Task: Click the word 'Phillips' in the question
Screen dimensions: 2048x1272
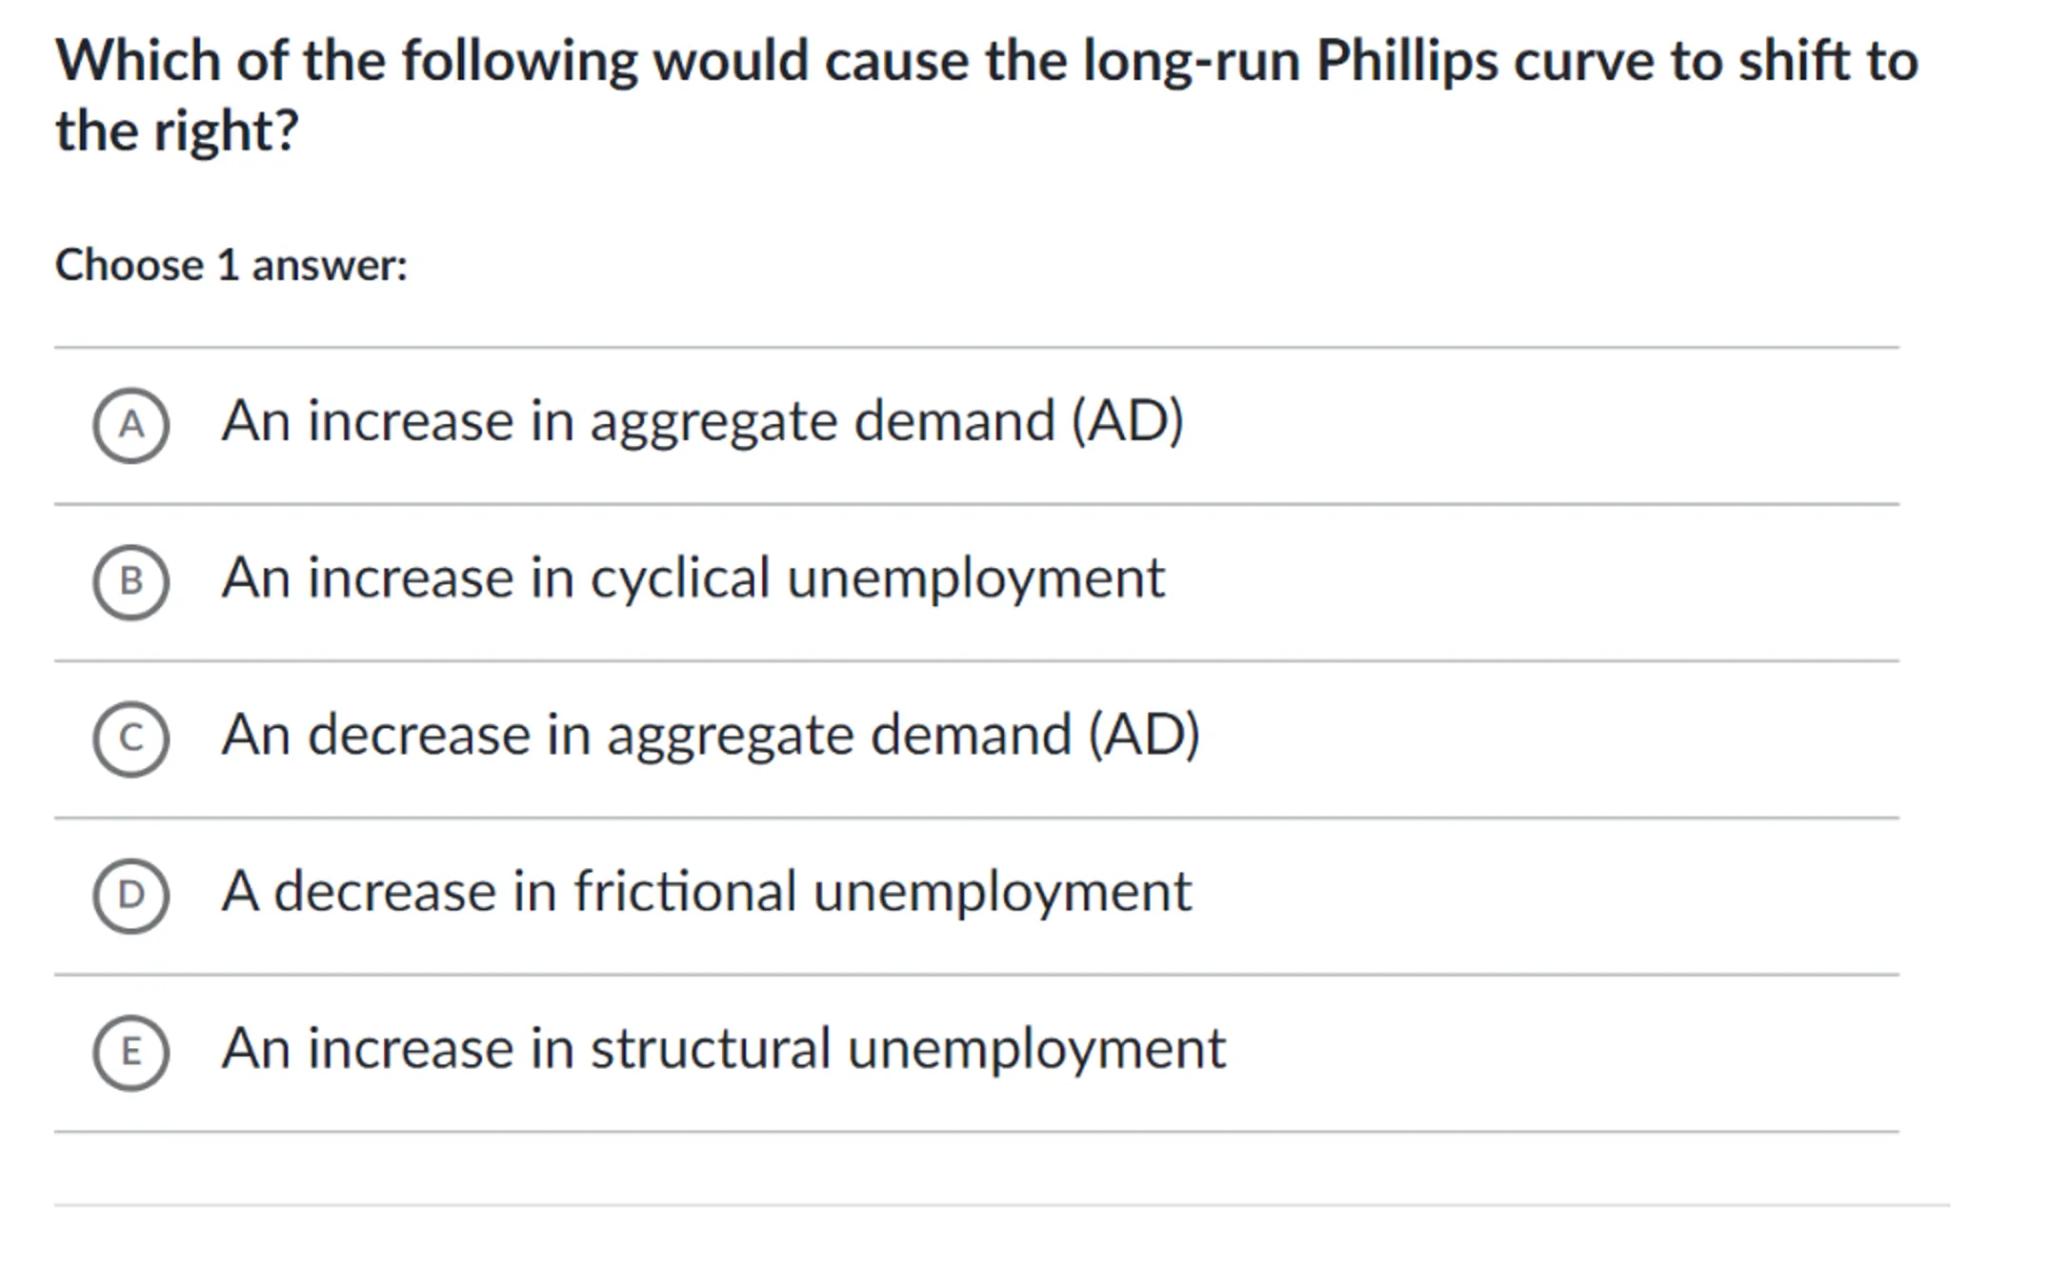Action: point(1406,61)
